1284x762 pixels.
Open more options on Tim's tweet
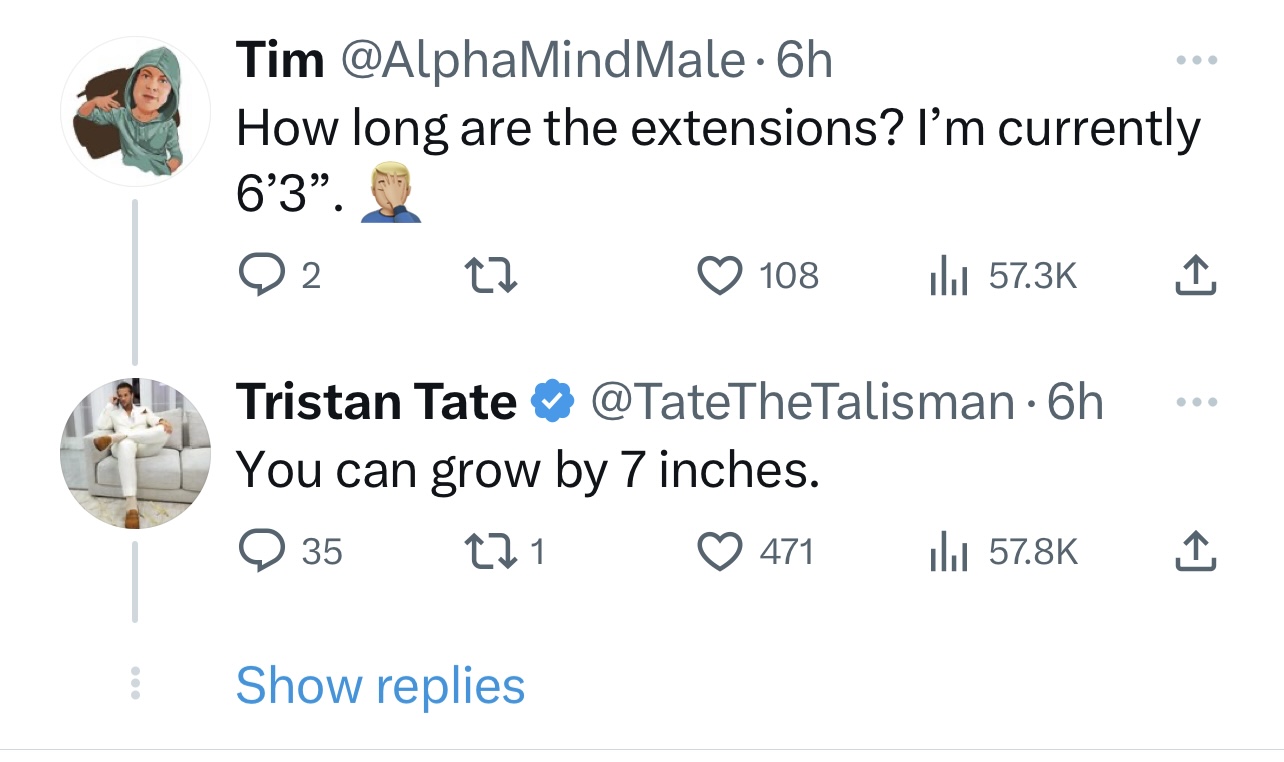(1197, 61)
